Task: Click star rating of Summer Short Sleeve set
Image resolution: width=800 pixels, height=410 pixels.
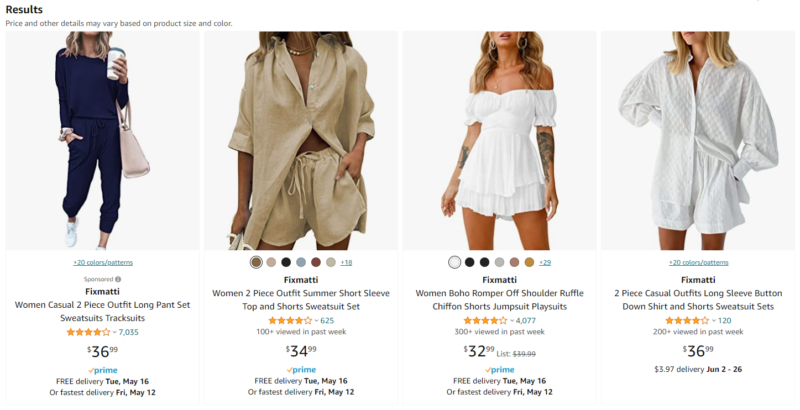Action: (x=289, y=320)
